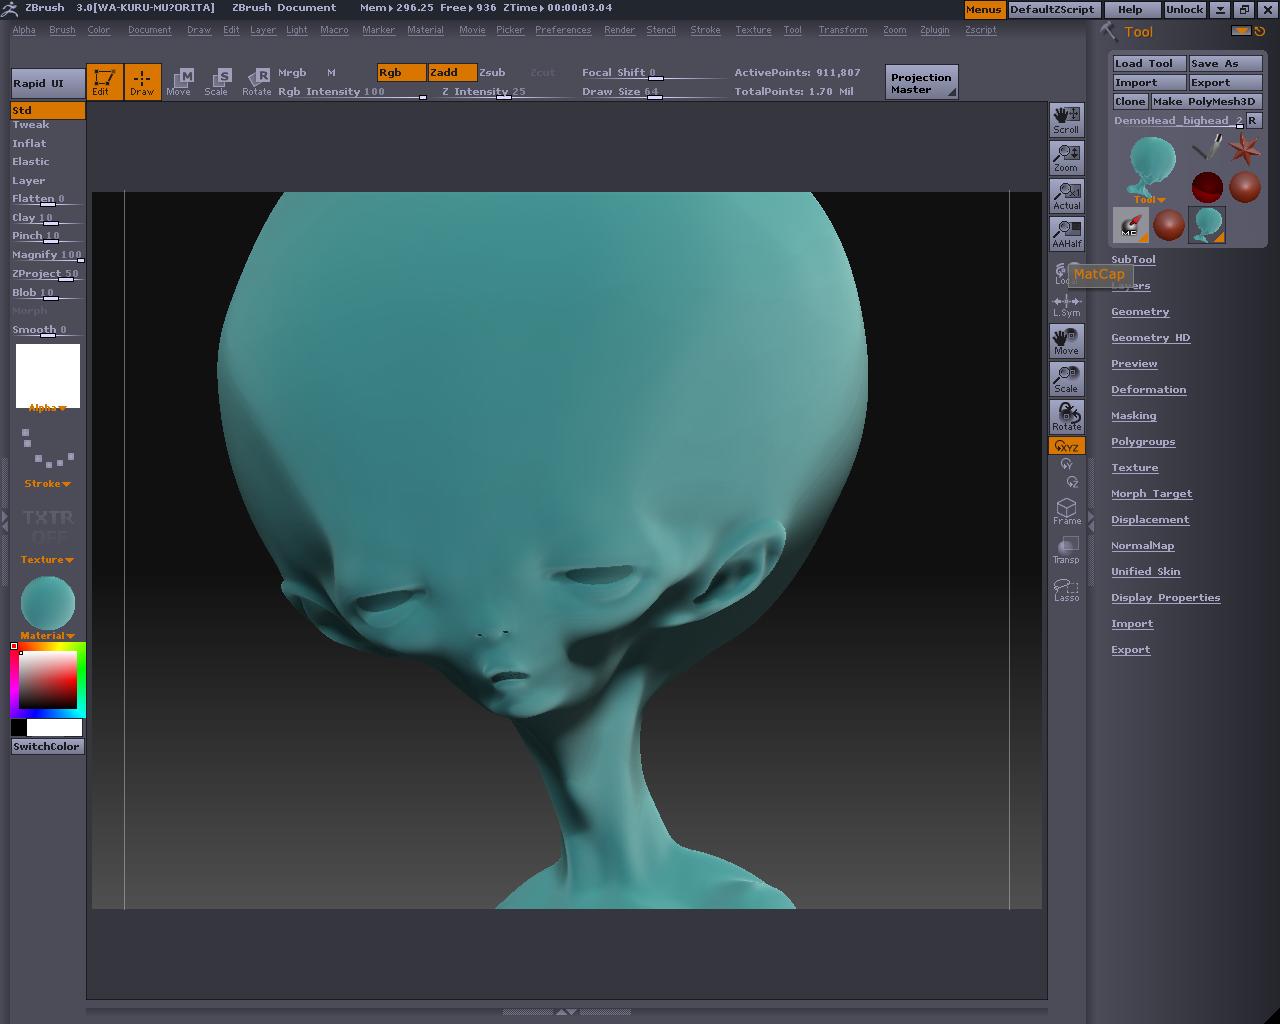This screenshot has width=1280, height=1024.
Task: Open the Texture picker popup
Action: pos(48,534)
